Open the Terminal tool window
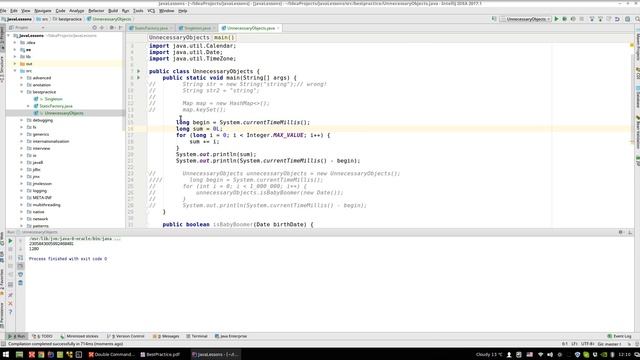 point(197,336)
